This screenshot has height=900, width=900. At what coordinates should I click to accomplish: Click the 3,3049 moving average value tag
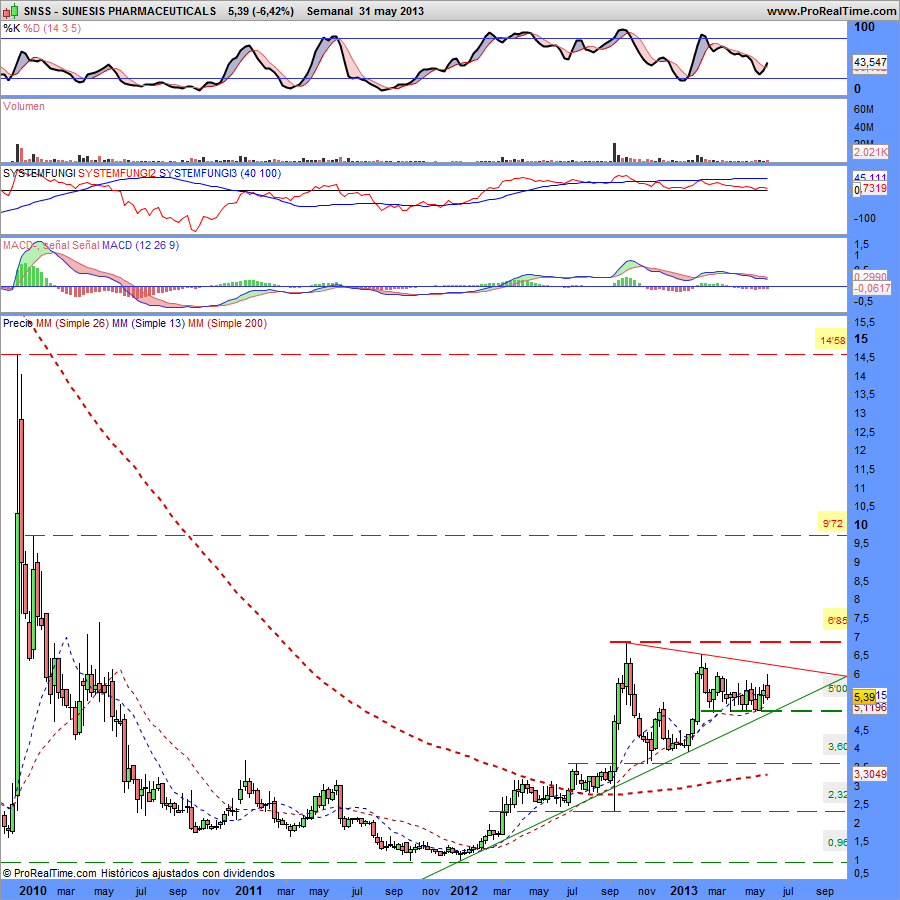click(870, 774)
